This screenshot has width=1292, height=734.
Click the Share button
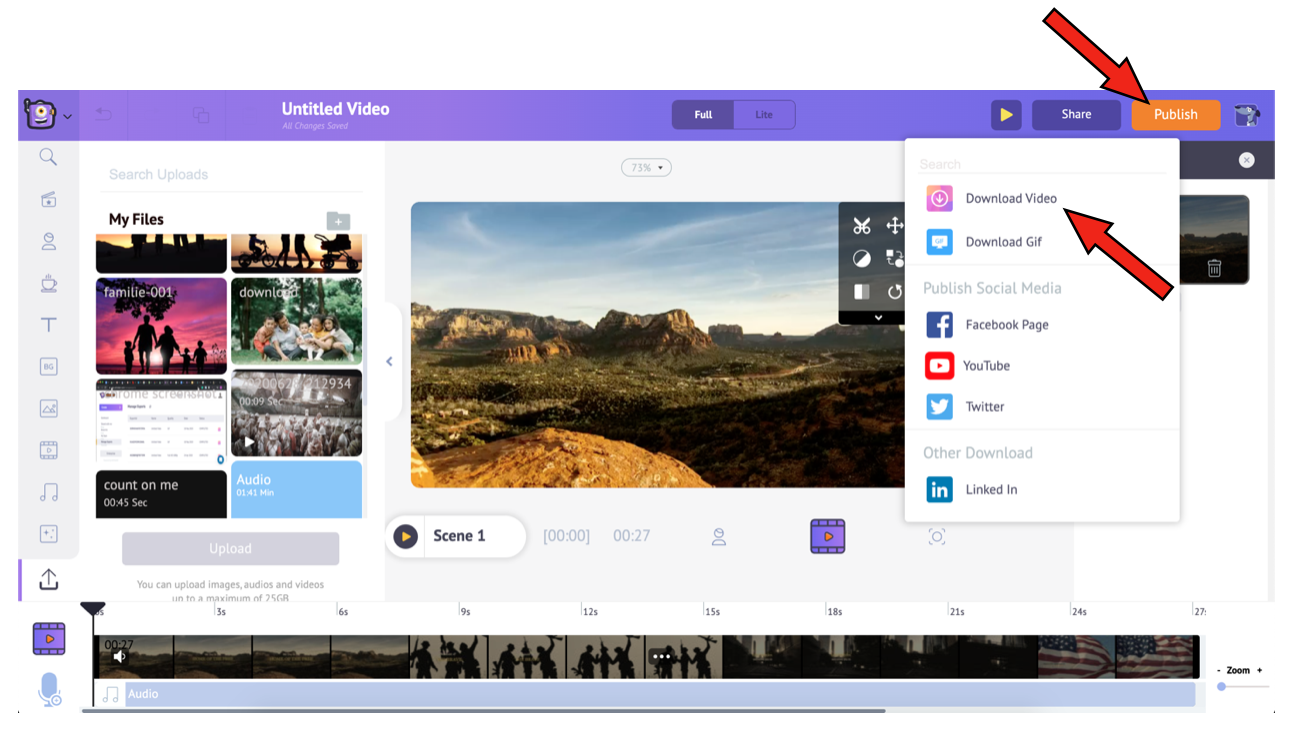click(x=1076, y=115)
